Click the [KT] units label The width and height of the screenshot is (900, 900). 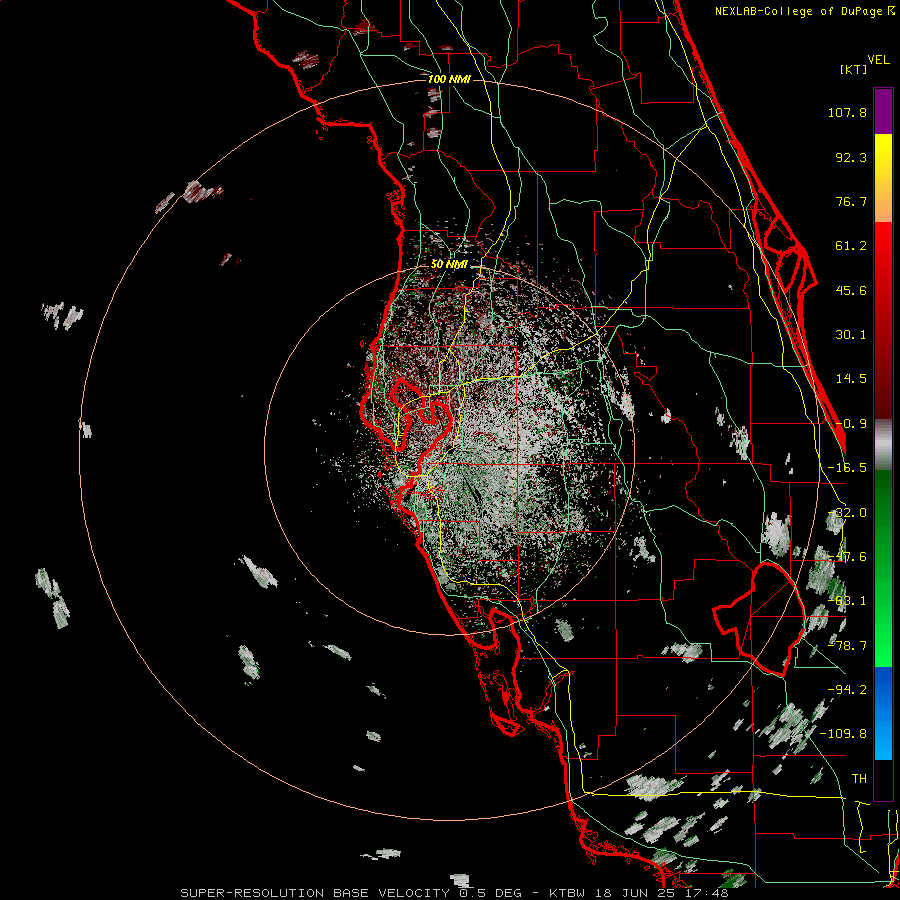pos(854,69)
